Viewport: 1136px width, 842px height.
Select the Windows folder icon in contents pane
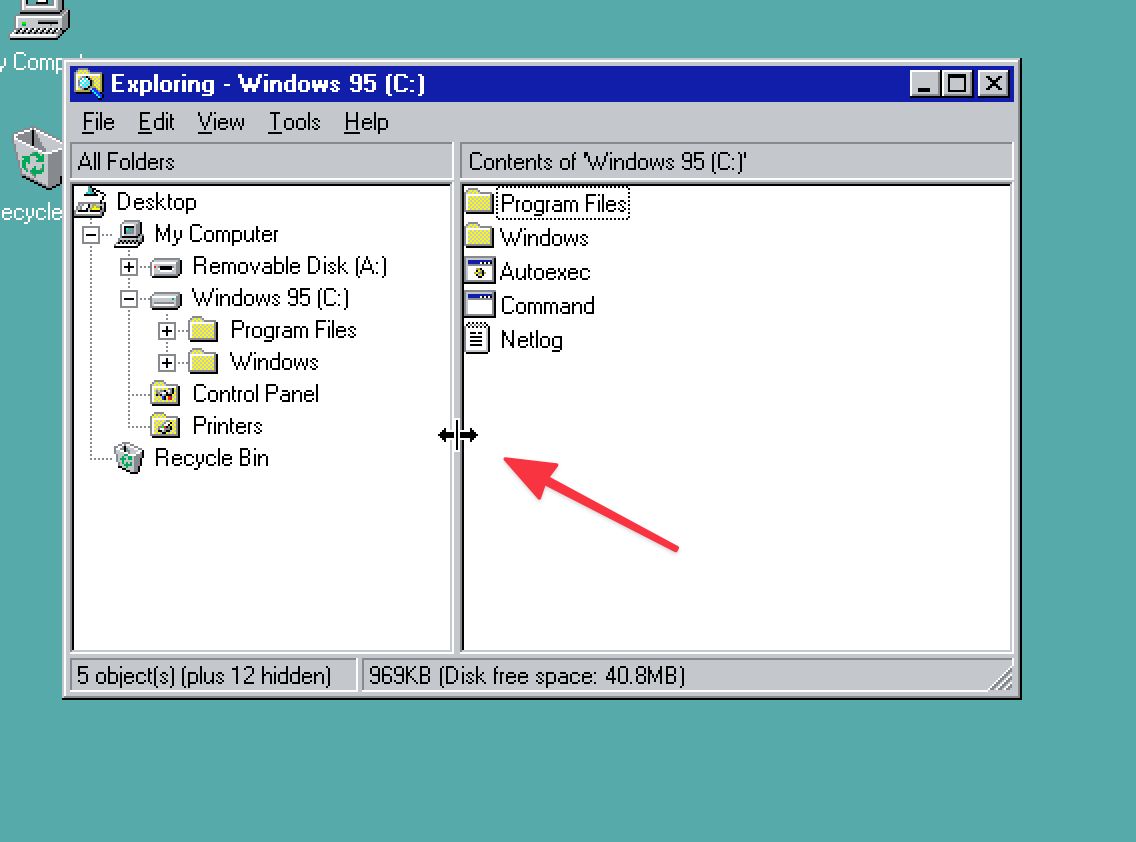(480, 238)
